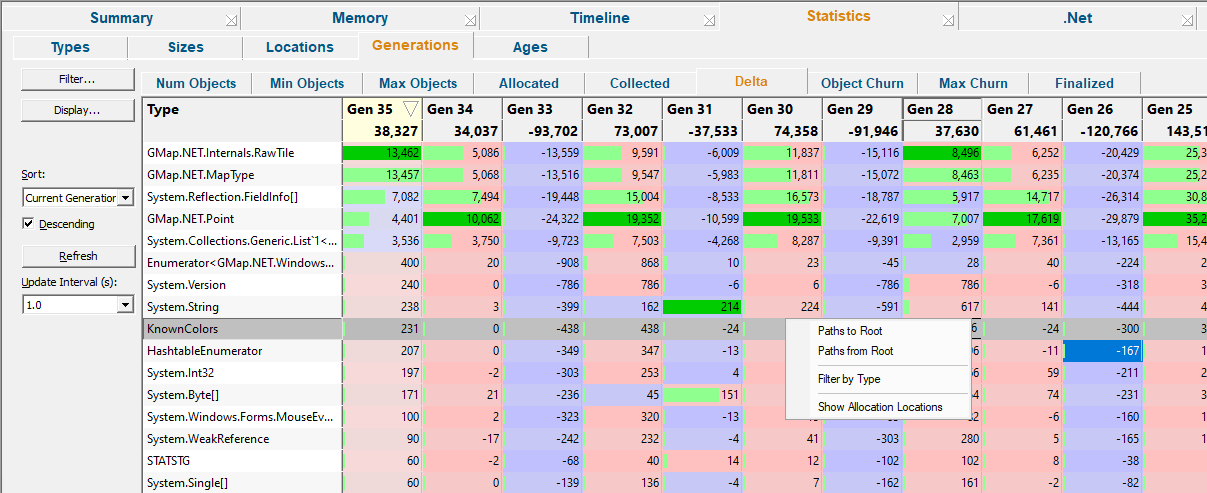Click the Filter... button
Image resolution: width=1207 pixels, height=493 pixels.
[x=76, y=78]
